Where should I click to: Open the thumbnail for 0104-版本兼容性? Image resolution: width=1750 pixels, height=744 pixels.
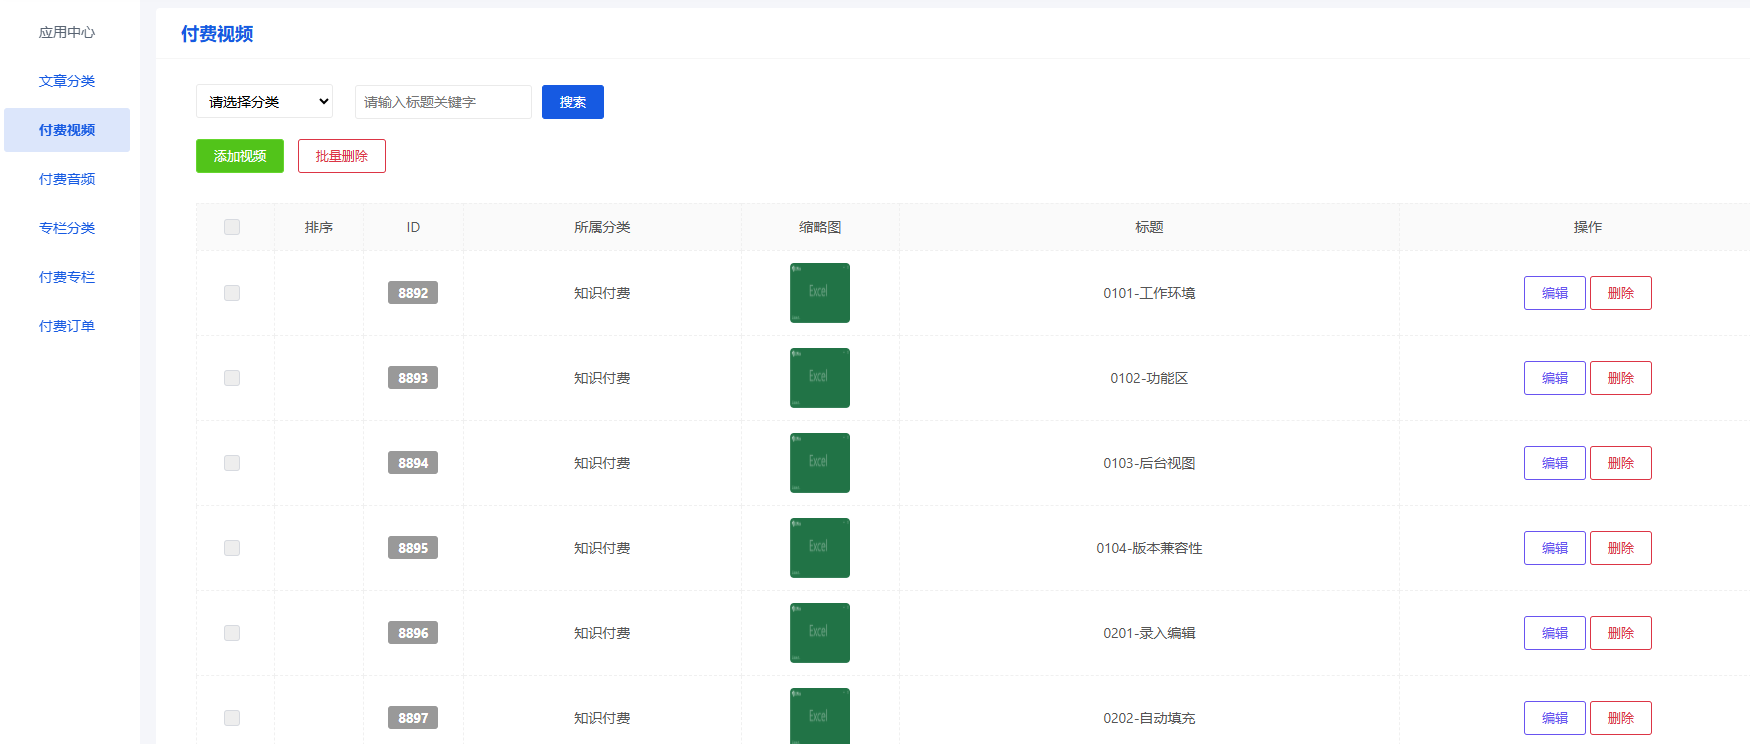819,548
